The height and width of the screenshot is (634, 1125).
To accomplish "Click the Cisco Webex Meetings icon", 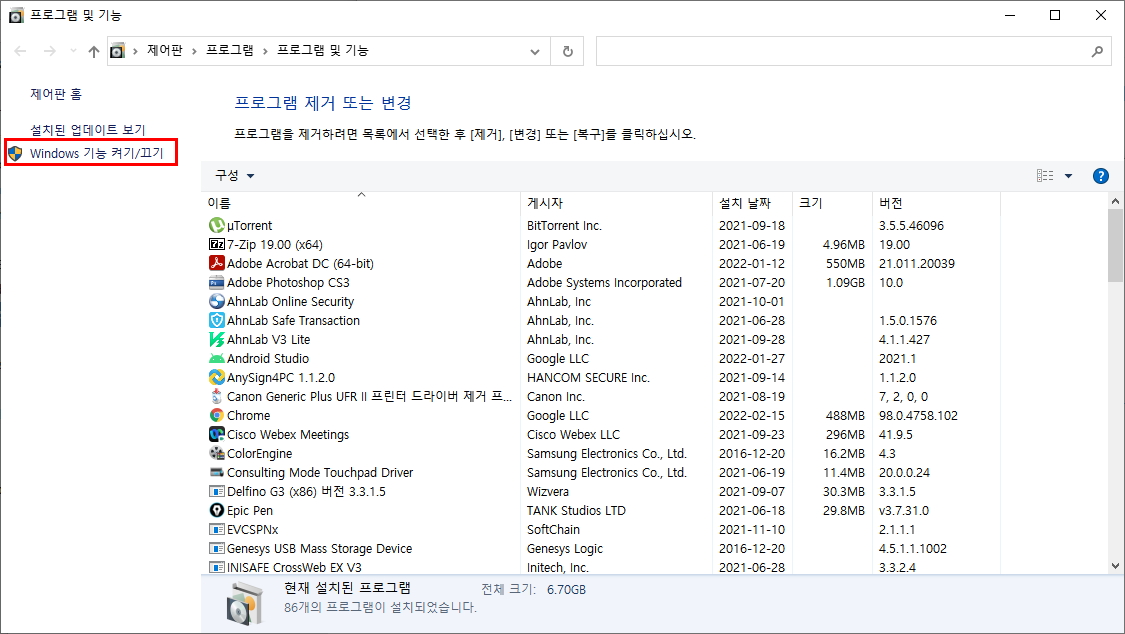I will click(217, 435).
